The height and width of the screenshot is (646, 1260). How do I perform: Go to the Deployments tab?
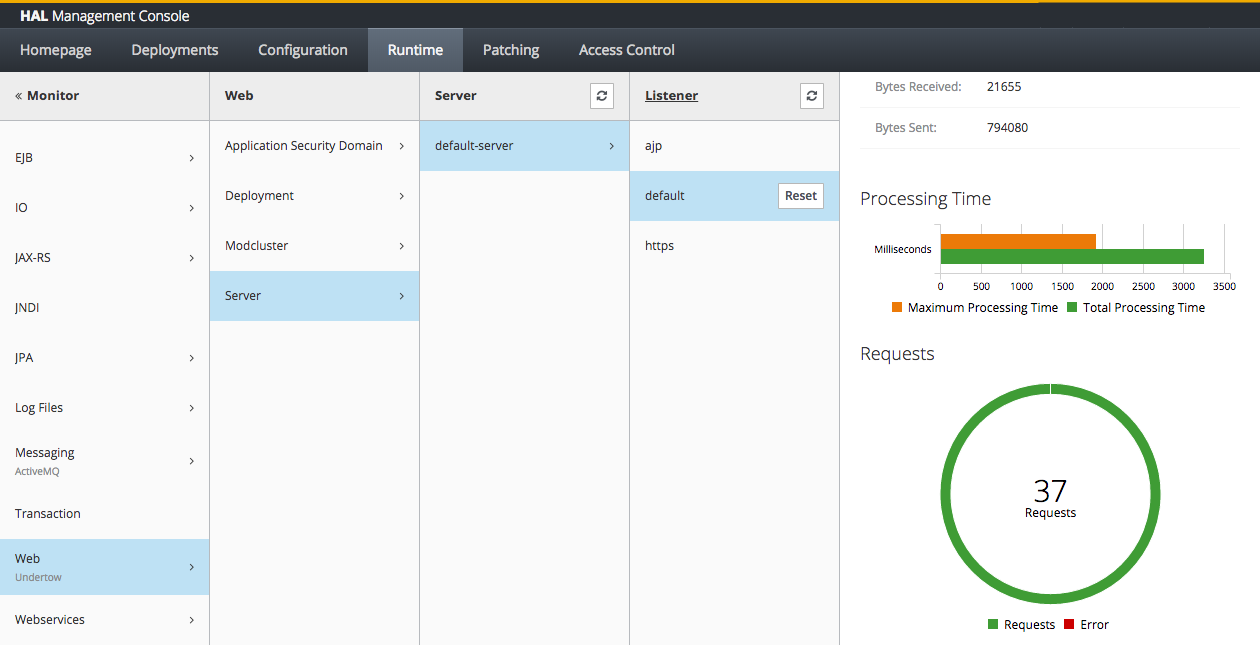click(175, 50)
